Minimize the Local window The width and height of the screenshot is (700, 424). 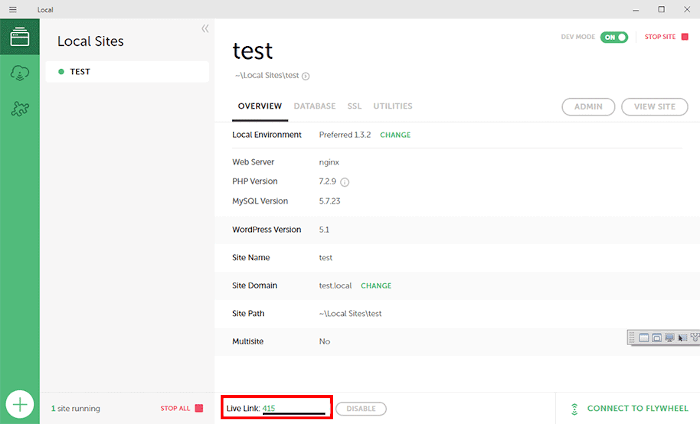pos(636,9)
